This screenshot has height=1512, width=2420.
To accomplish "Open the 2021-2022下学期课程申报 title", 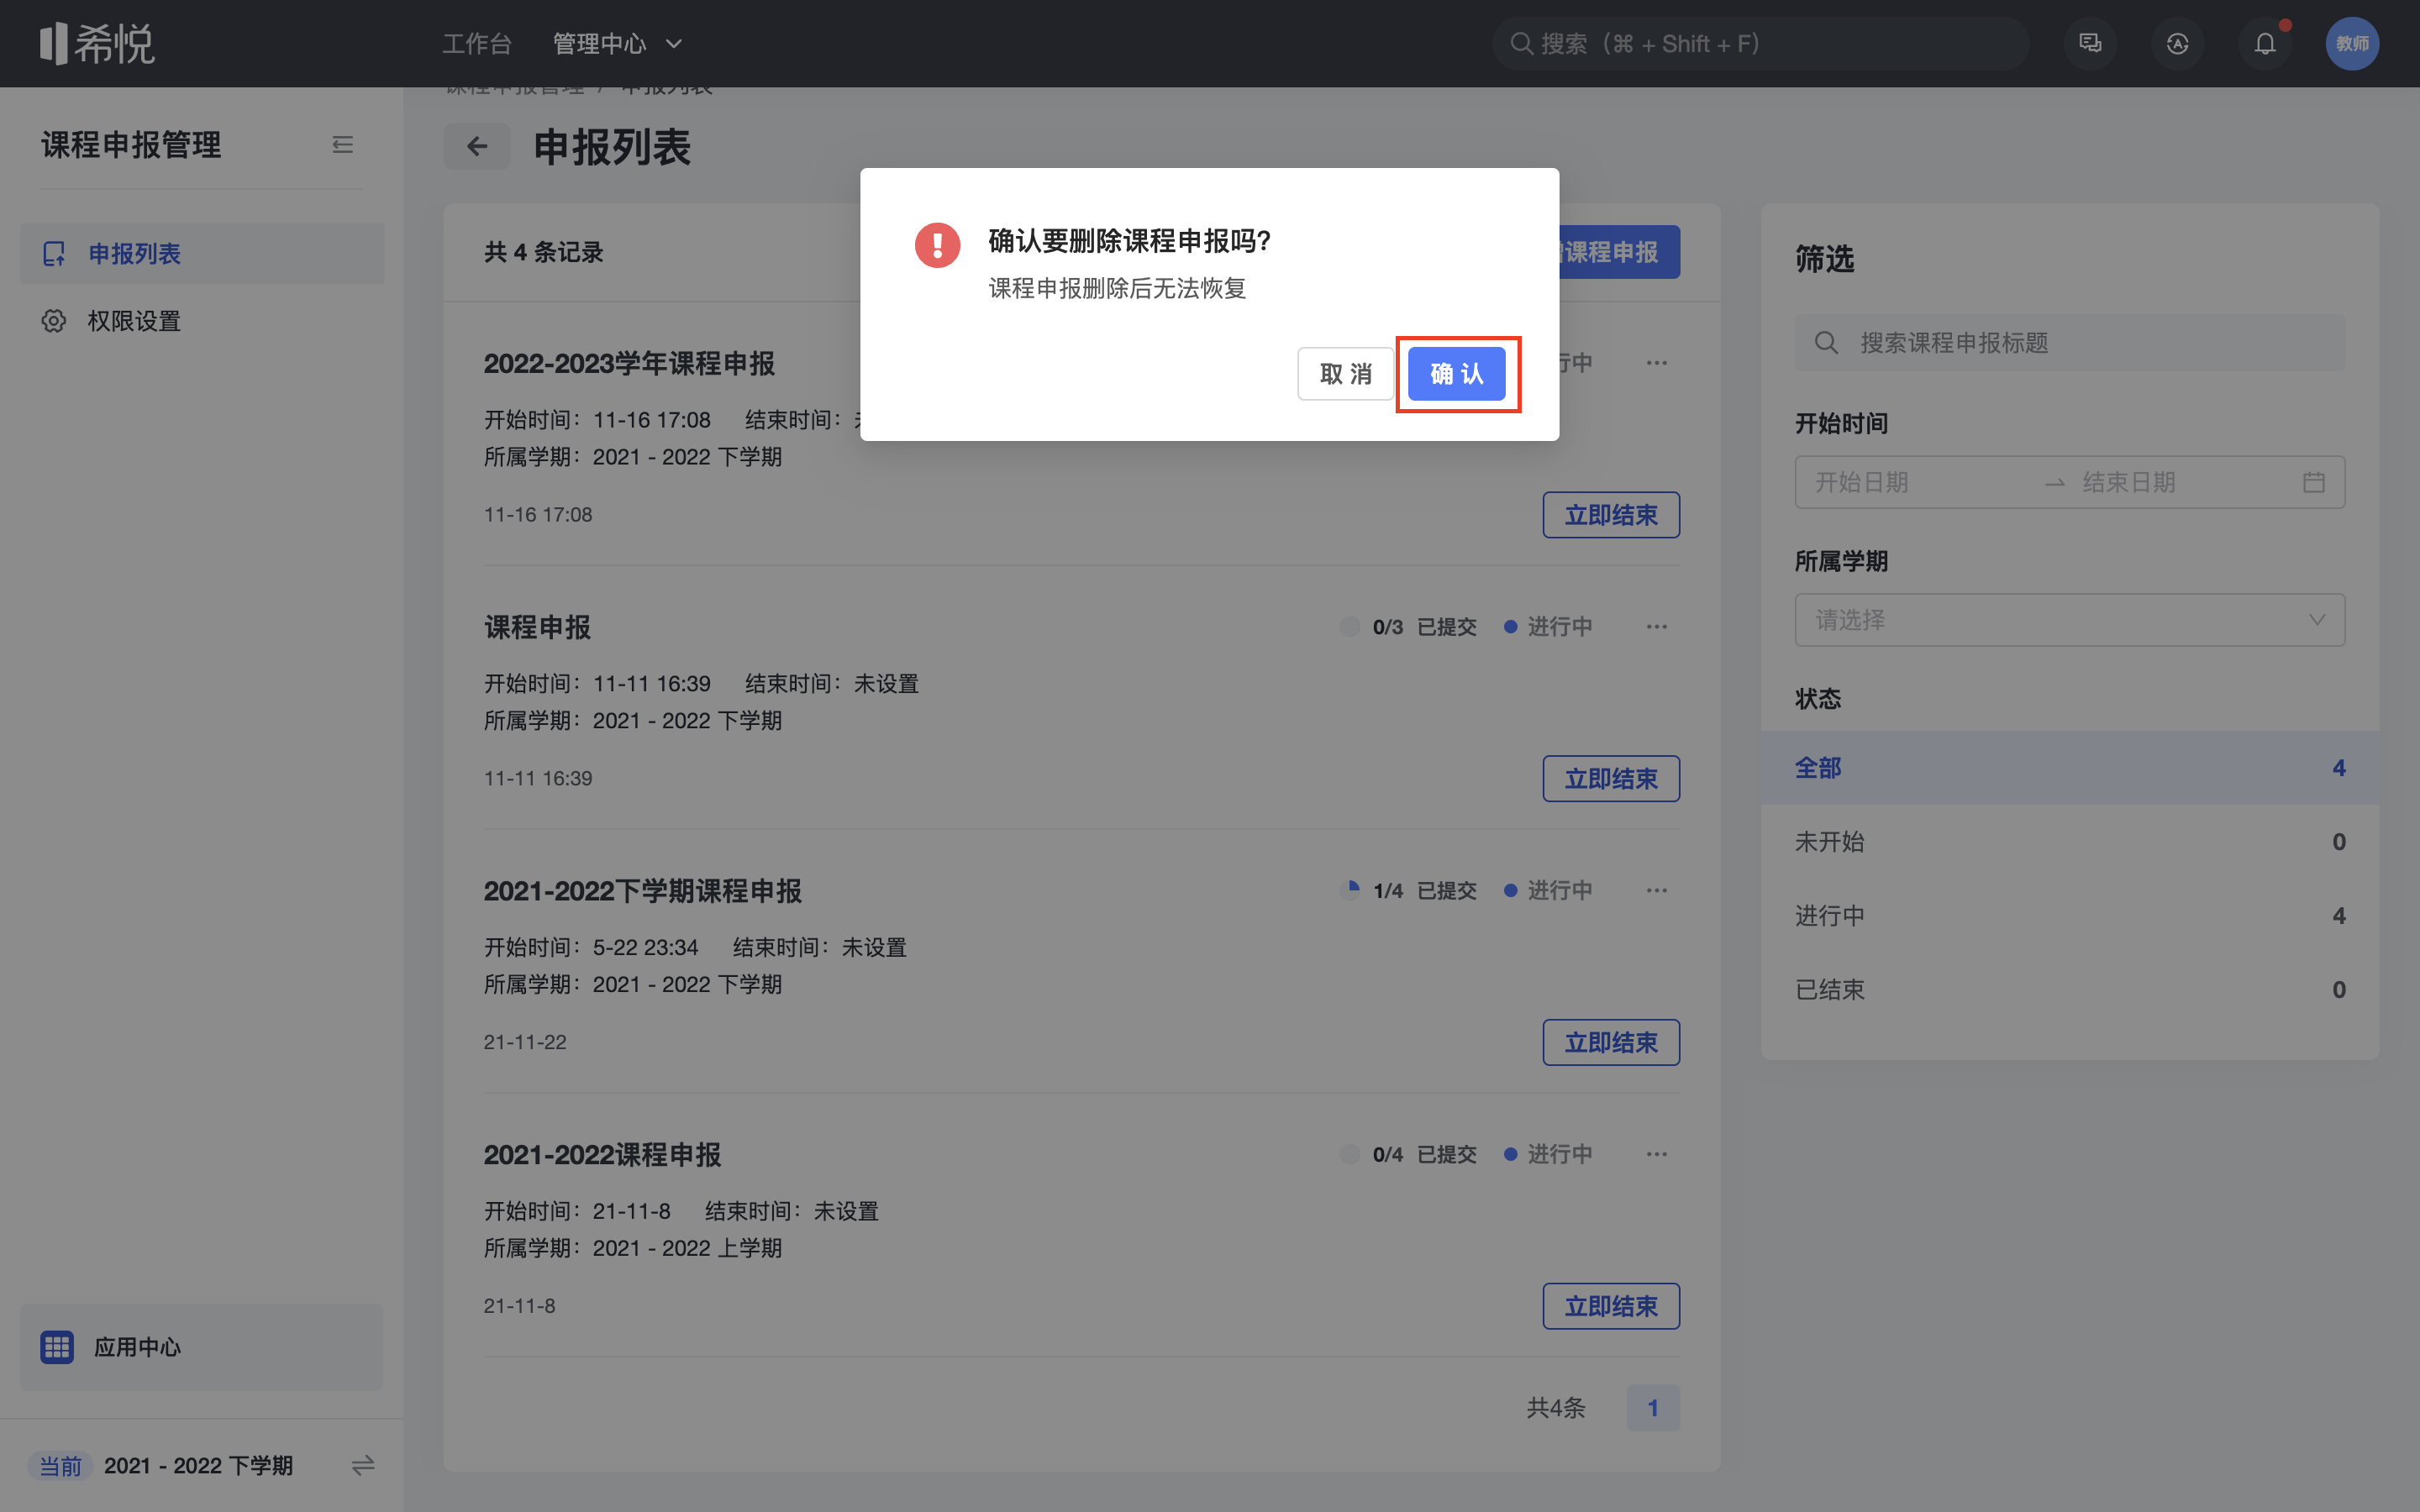I will [642, 891].
